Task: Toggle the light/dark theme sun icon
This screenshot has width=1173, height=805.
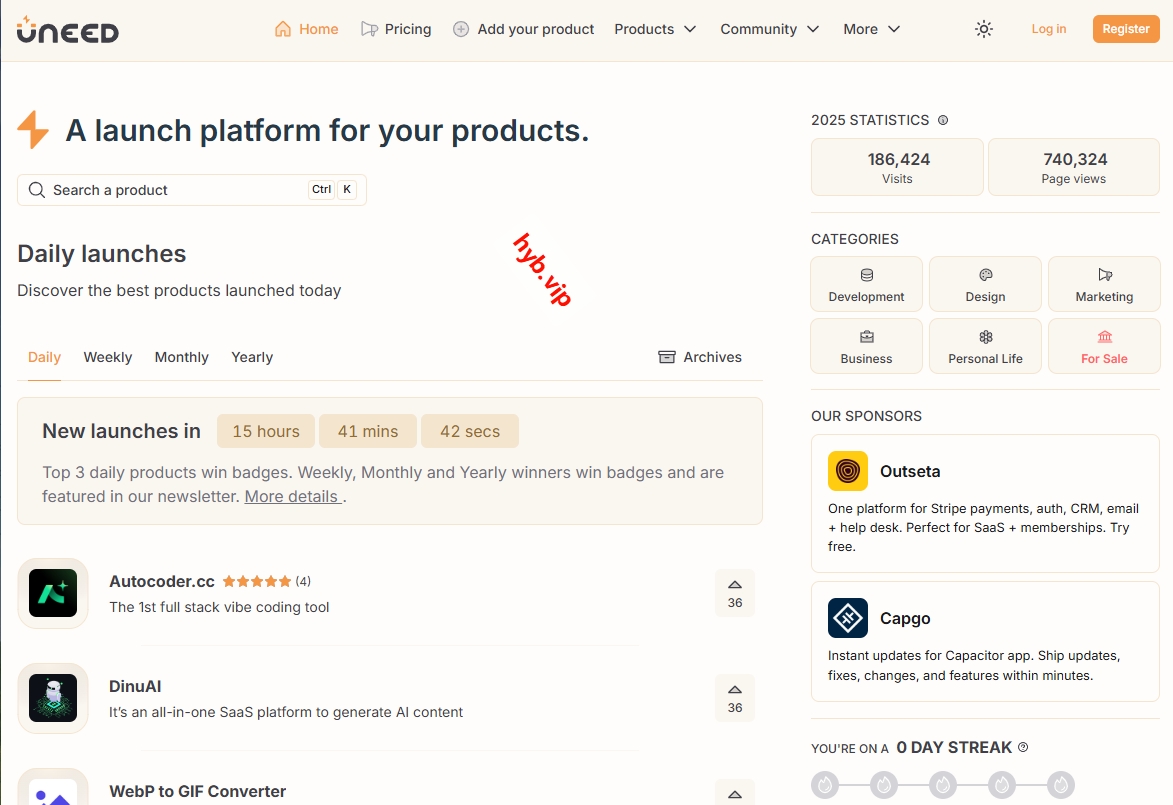Action: pyautogui.click(x=984, y=29)
